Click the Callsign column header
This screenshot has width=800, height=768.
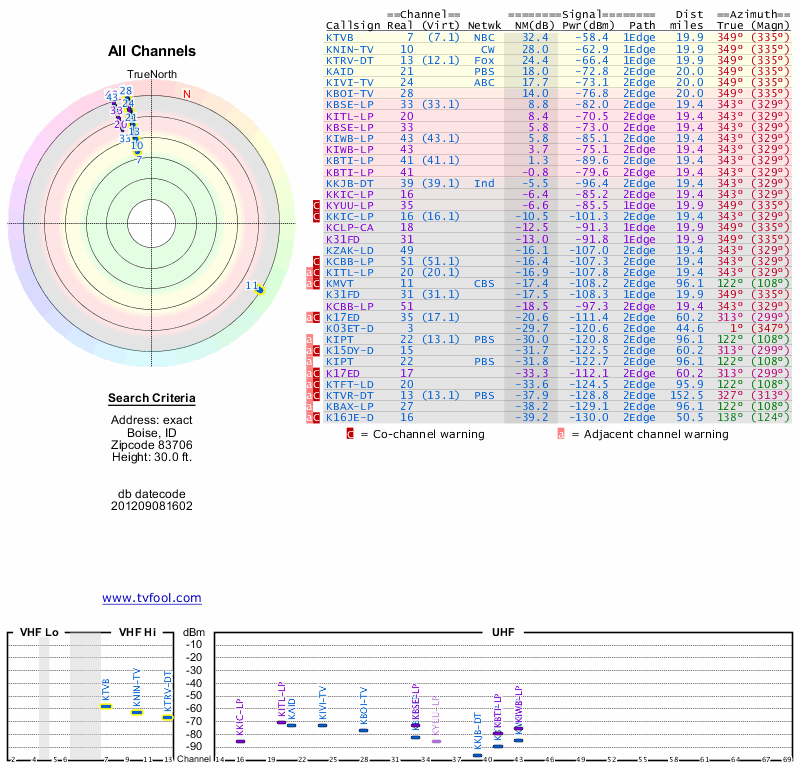point(355,25)
